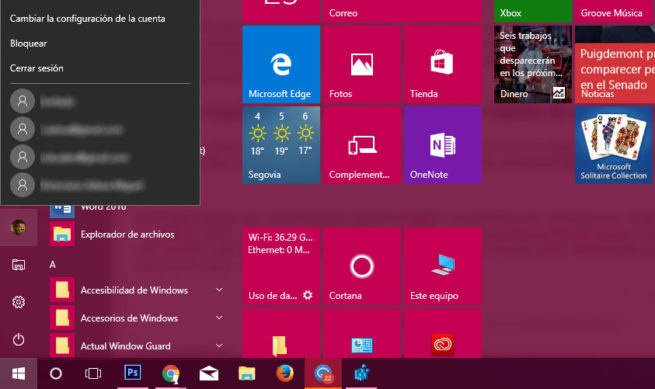
Task: Launch the OneNote tile
Action: [x=443, y=145]
